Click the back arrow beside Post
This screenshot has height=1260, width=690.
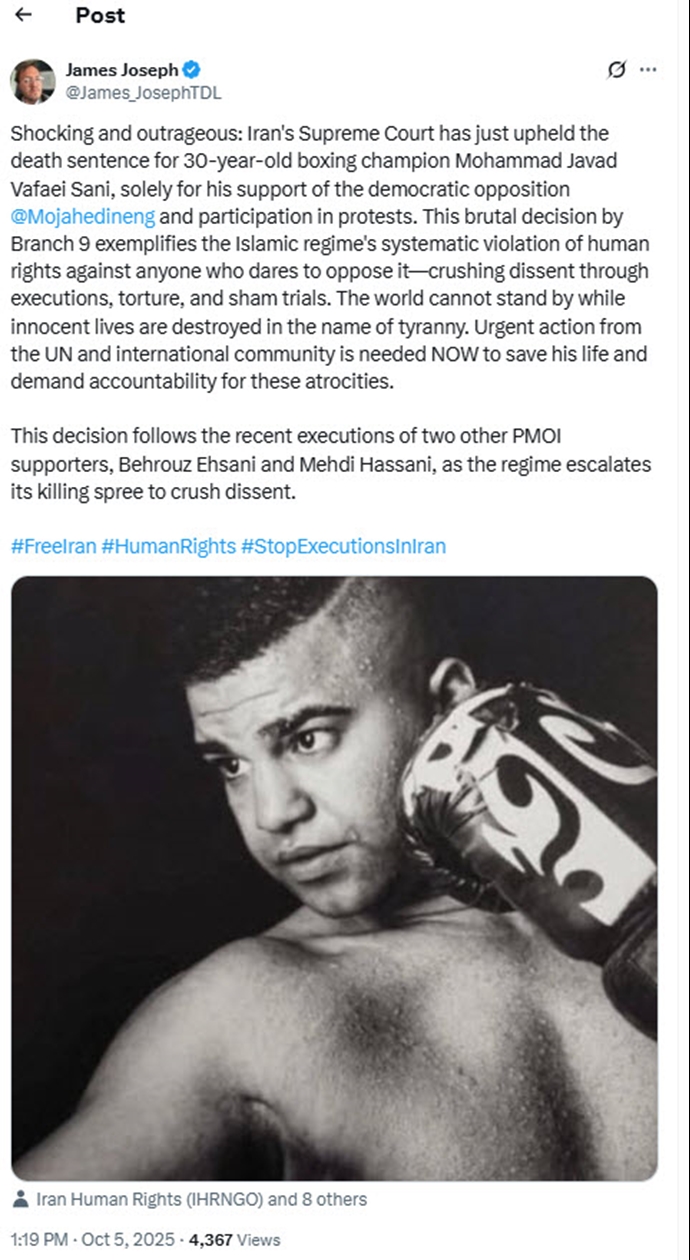tap(24, 15)
